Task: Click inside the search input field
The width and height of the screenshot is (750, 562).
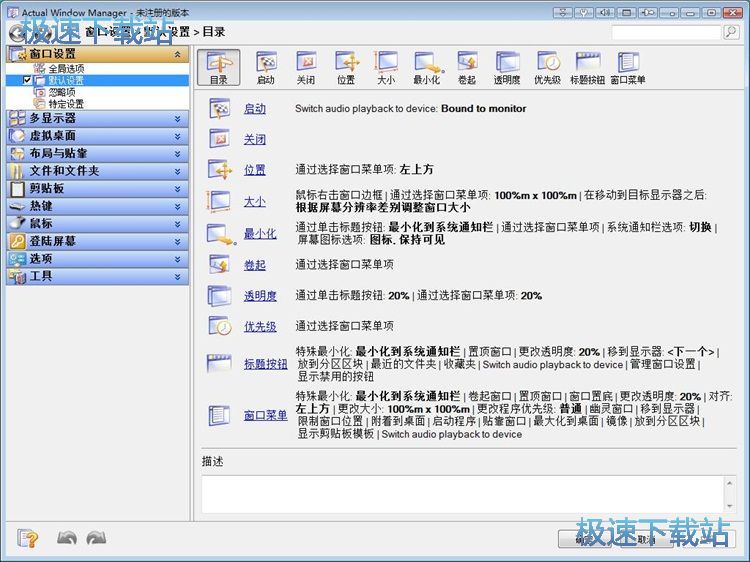Action: point(666,33)
